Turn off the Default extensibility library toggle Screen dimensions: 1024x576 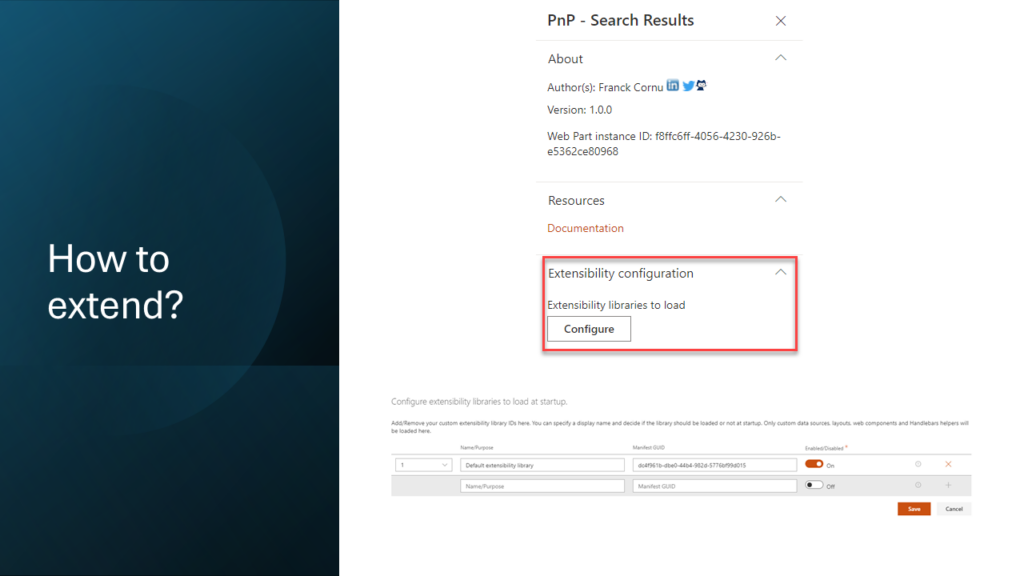pos(814,464)
